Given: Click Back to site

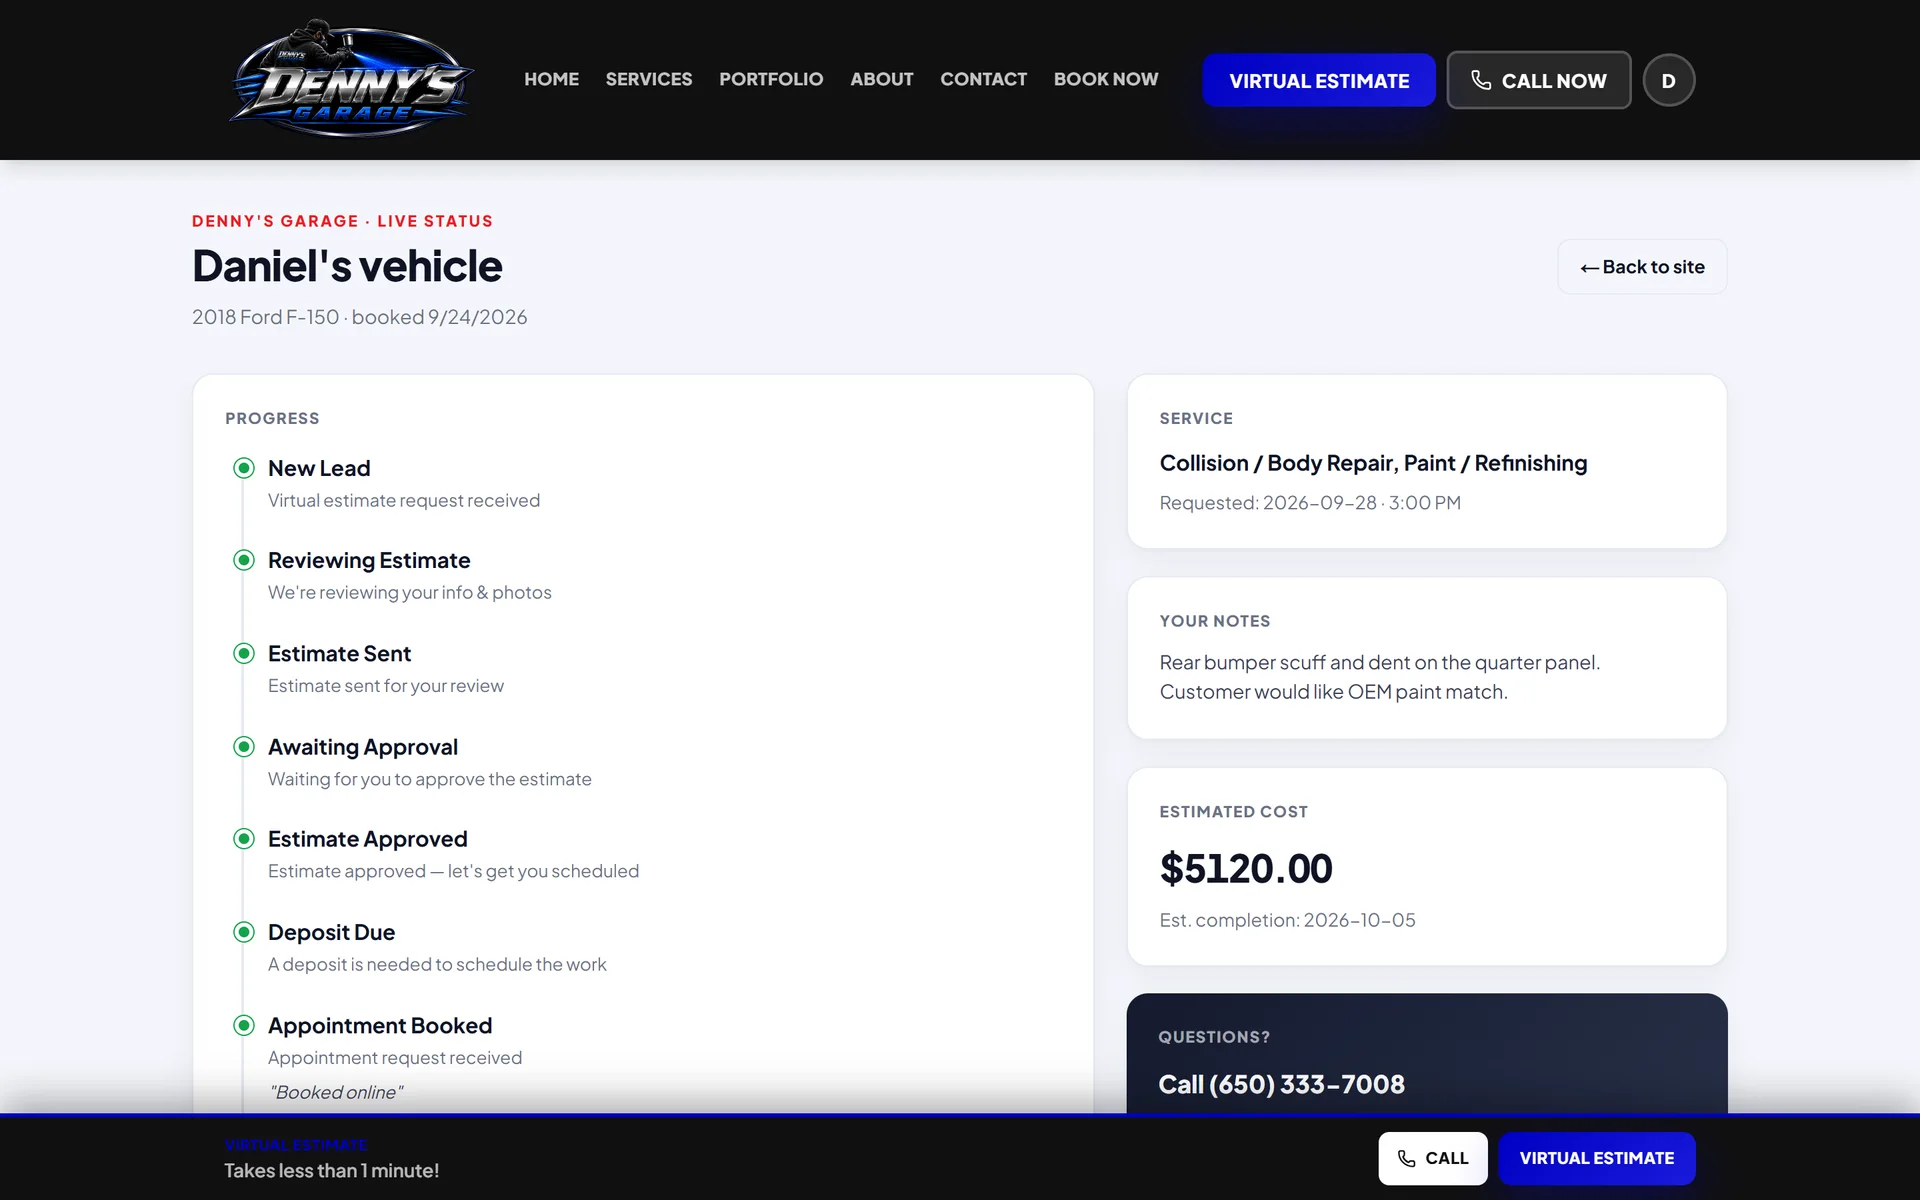Looking at the screenshot, I should point(1642,267).
